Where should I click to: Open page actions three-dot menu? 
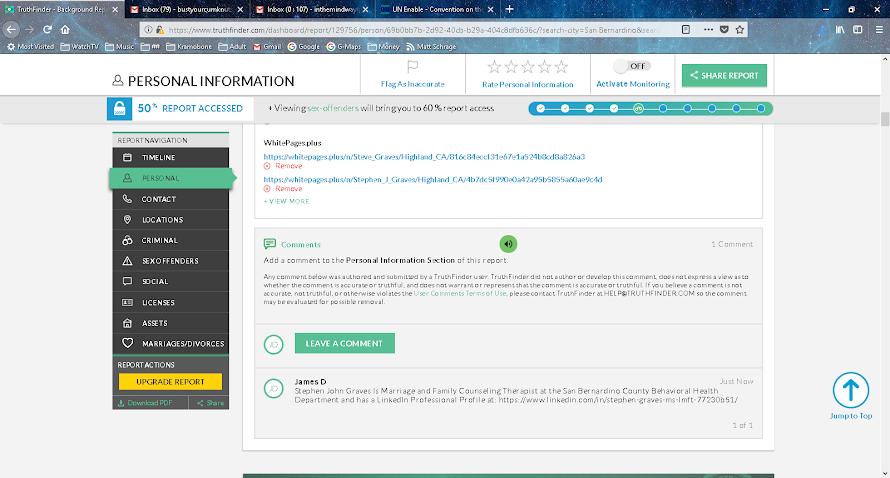tap(708, 30)
